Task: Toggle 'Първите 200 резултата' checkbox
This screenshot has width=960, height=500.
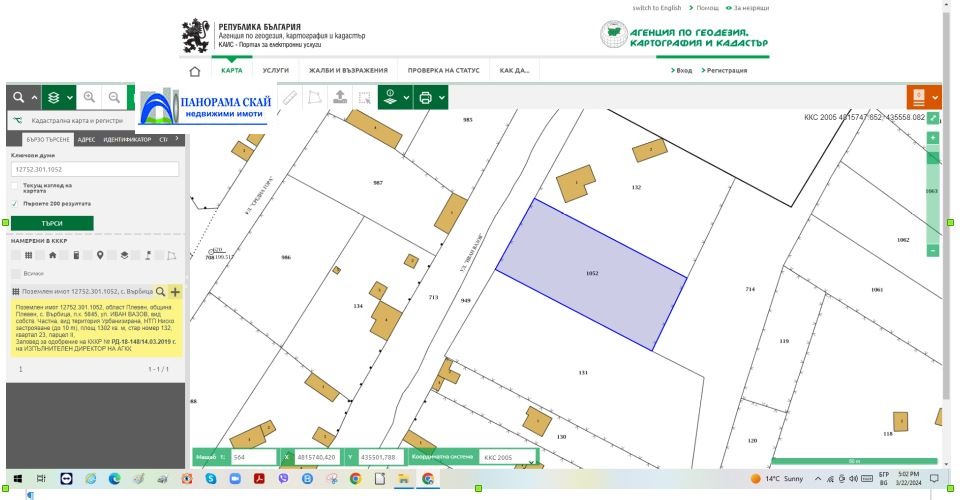Action: pos(15,203)
